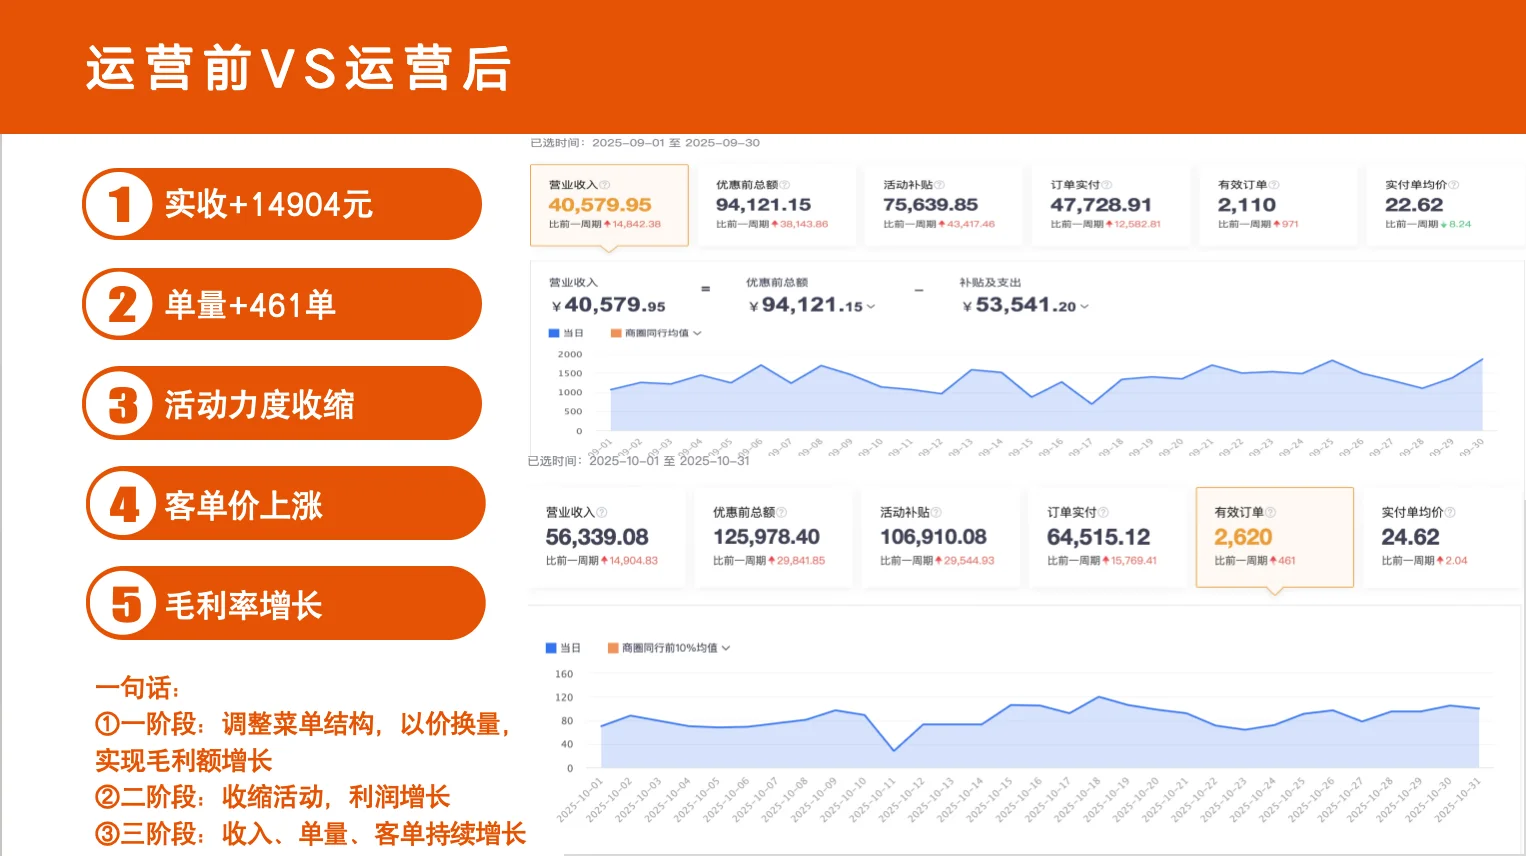Click the 实付单均价 help icon
Screen dimensions: 1526x856
(1455, 184)
